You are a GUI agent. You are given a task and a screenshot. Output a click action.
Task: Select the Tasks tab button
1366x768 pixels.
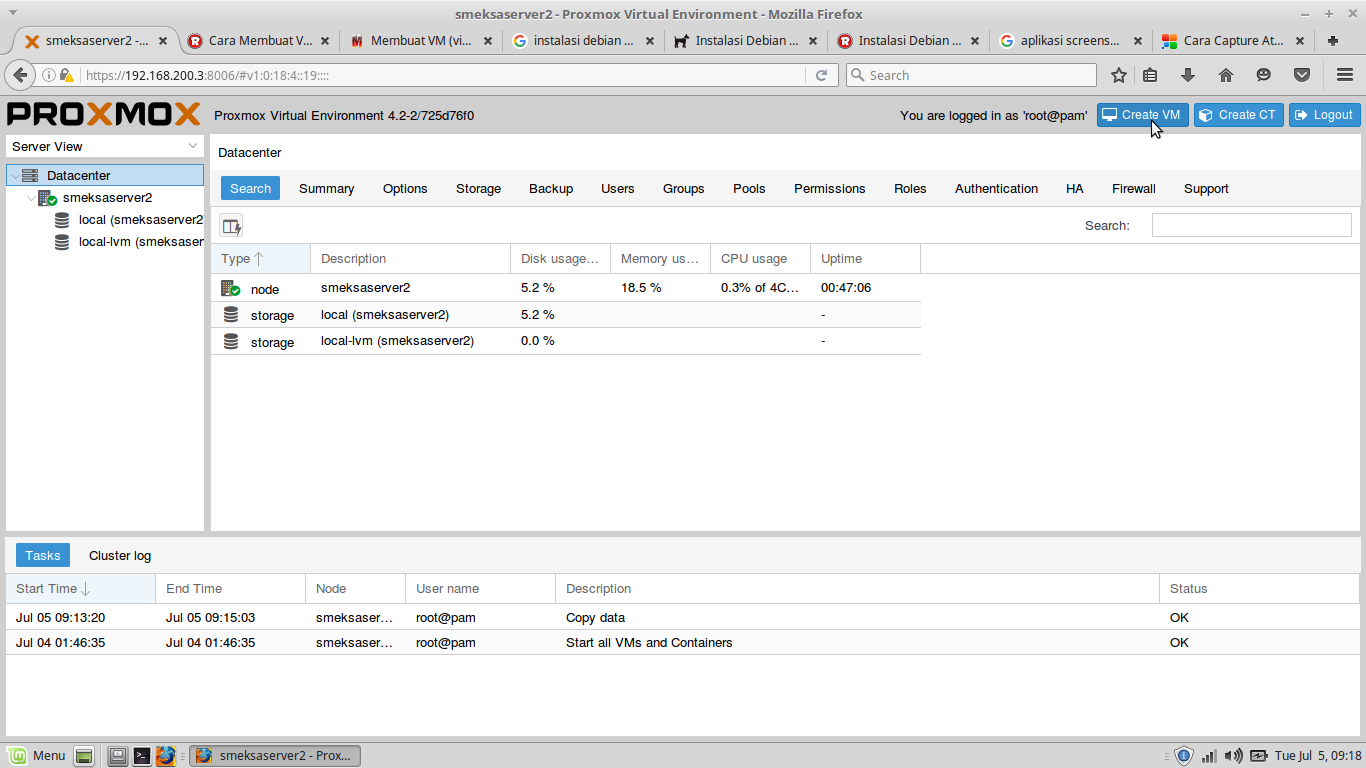43,555
